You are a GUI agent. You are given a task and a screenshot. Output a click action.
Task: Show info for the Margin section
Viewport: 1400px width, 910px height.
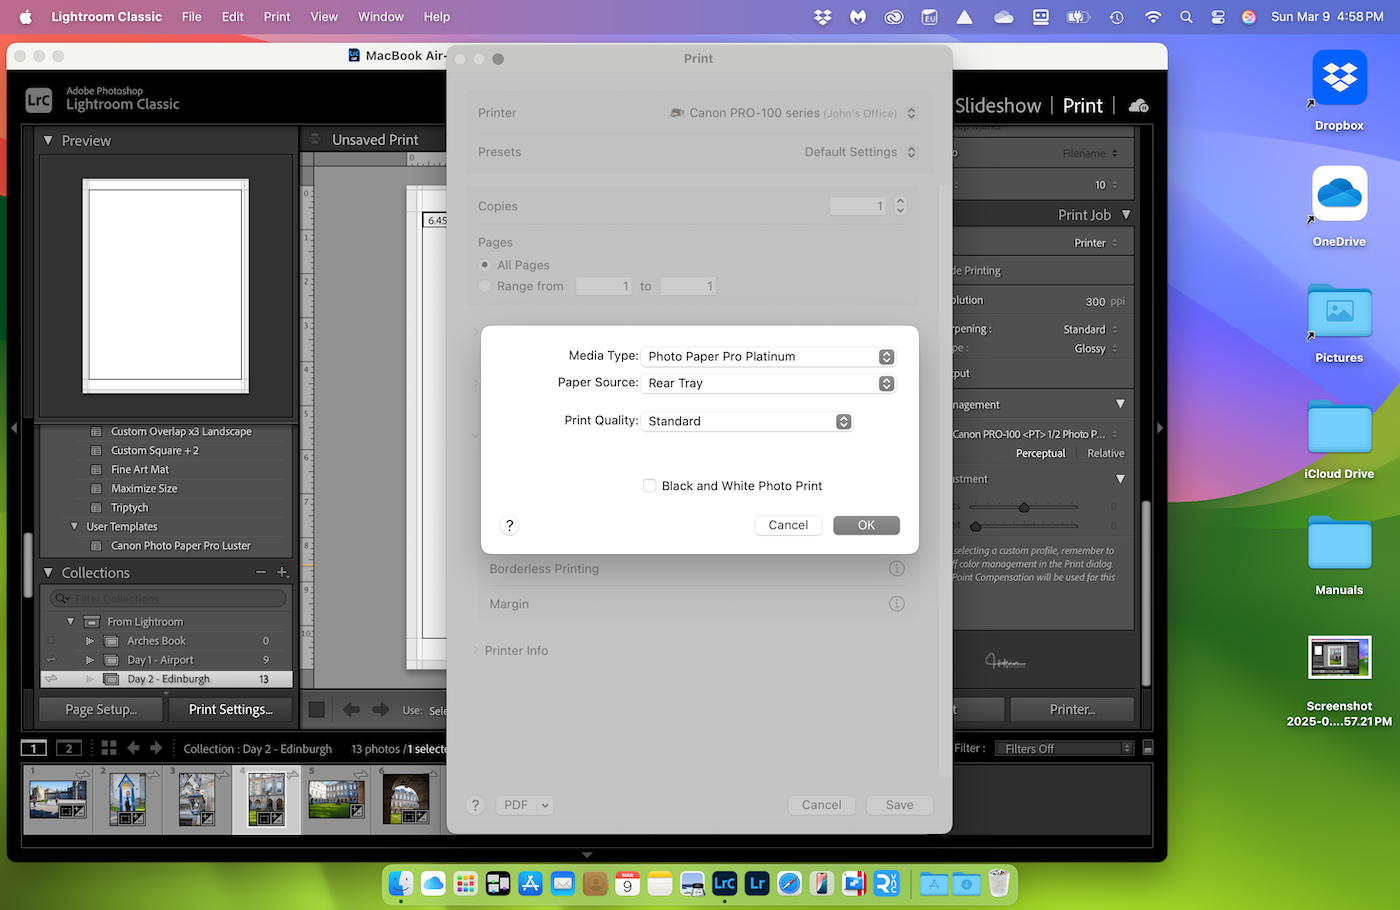(x=897, y=604)
